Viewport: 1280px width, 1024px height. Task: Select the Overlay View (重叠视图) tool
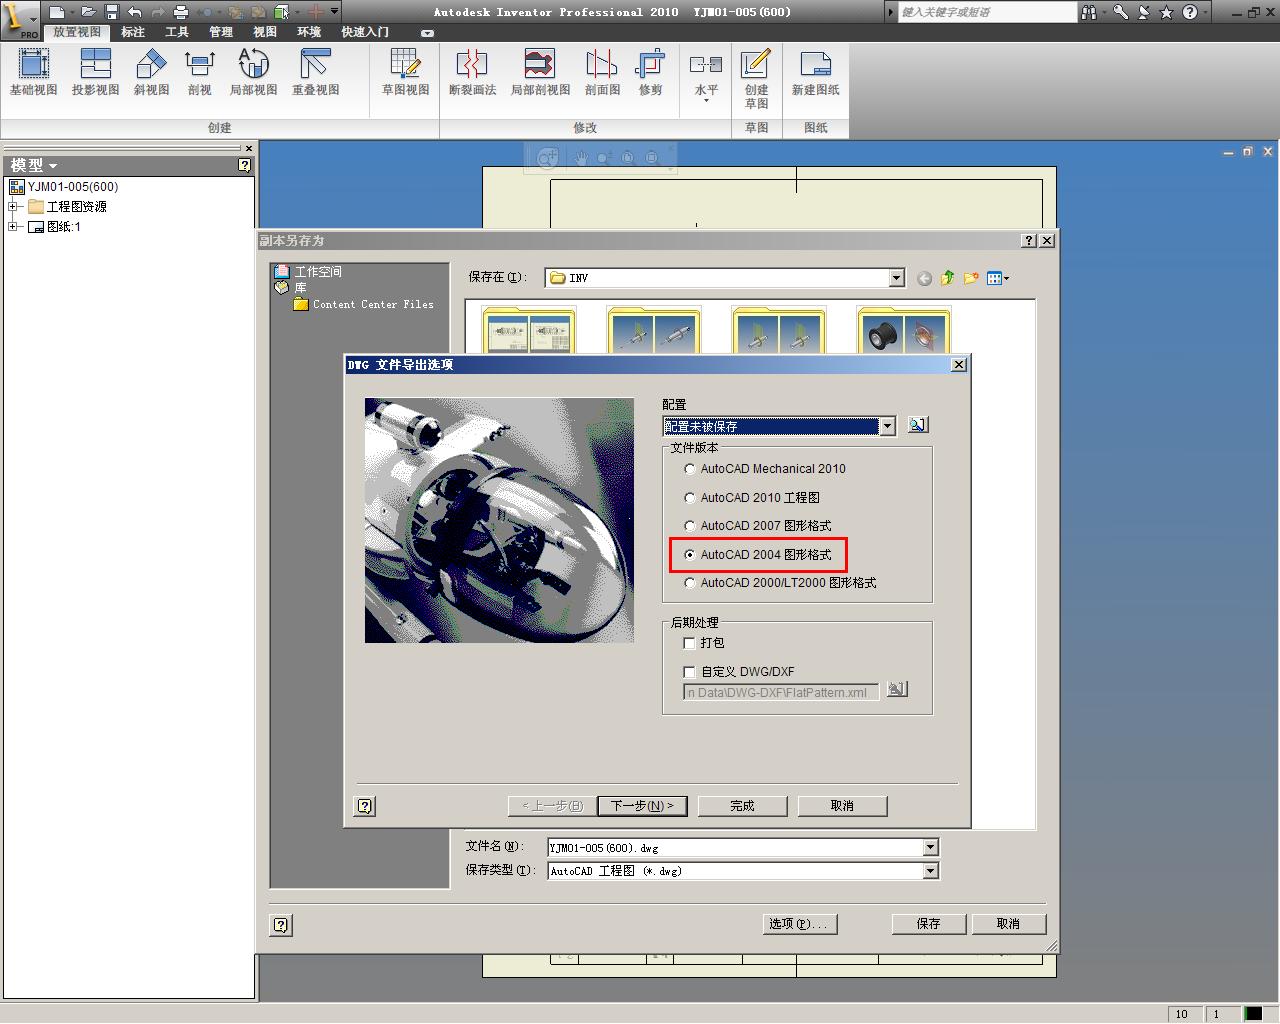316,73
